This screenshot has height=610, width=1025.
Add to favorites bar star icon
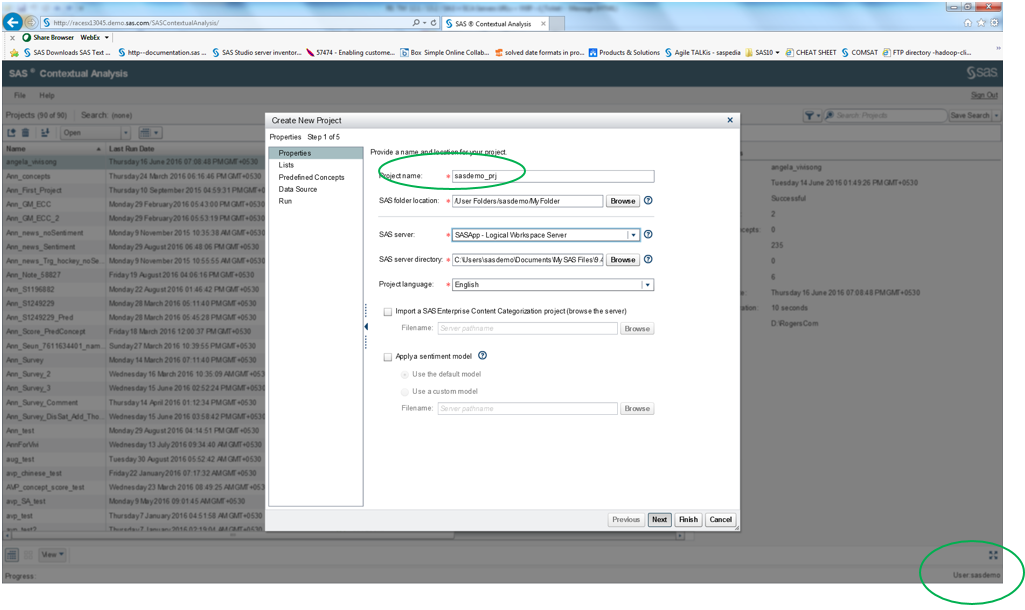coord(14,52)
